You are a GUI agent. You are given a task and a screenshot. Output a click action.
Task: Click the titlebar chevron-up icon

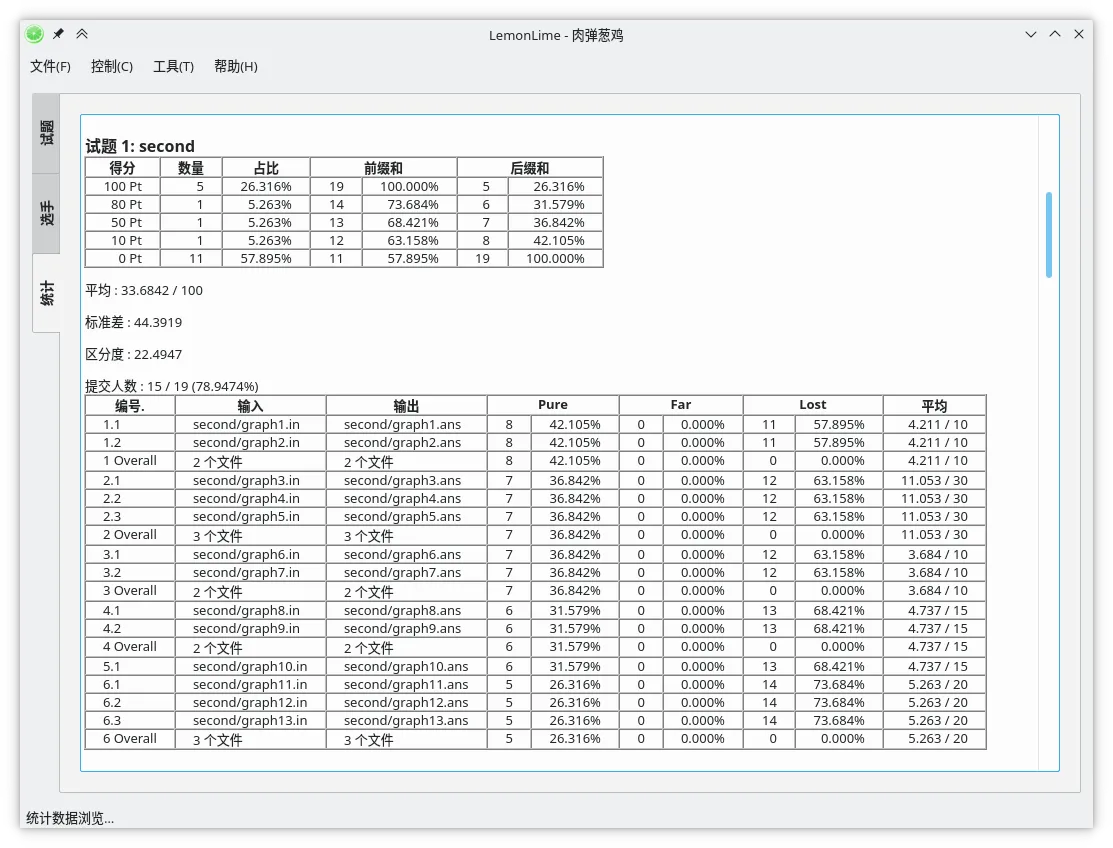click(x=1054, y=34)
